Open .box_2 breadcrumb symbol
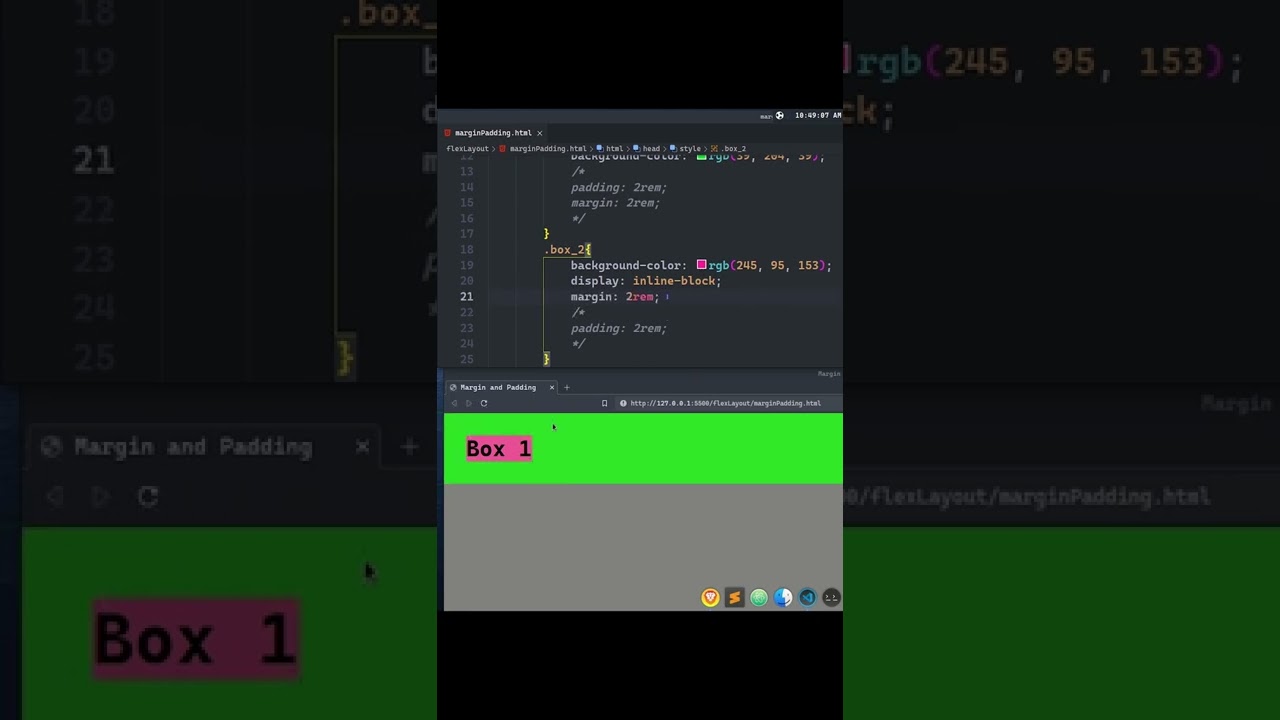1280x720 pixels. click(729, 149)
